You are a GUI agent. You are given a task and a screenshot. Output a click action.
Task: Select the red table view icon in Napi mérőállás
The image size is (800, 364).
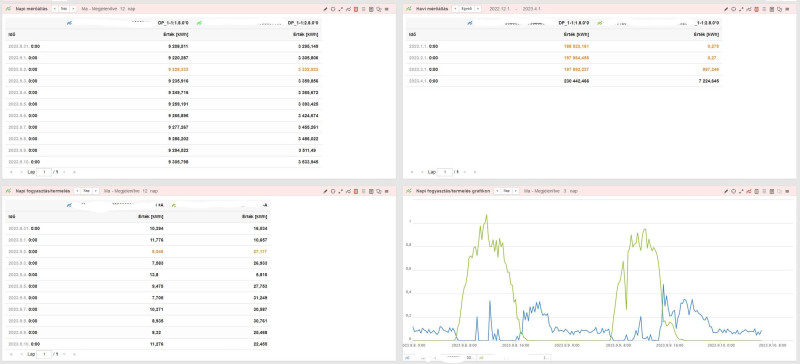point(356,9)
